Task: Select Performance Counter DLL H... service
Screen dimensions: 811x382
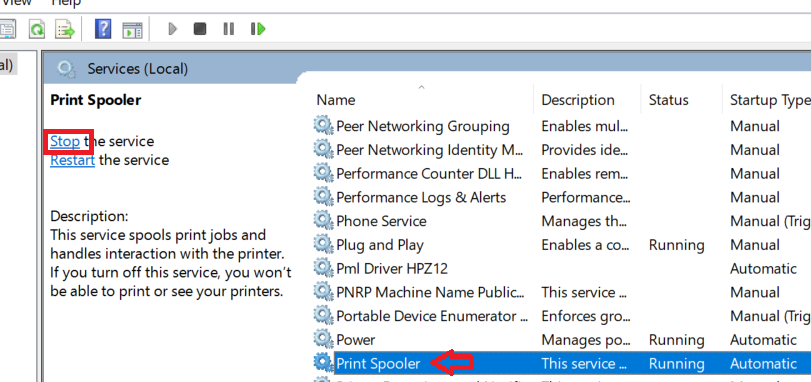Action: (429, 174)
